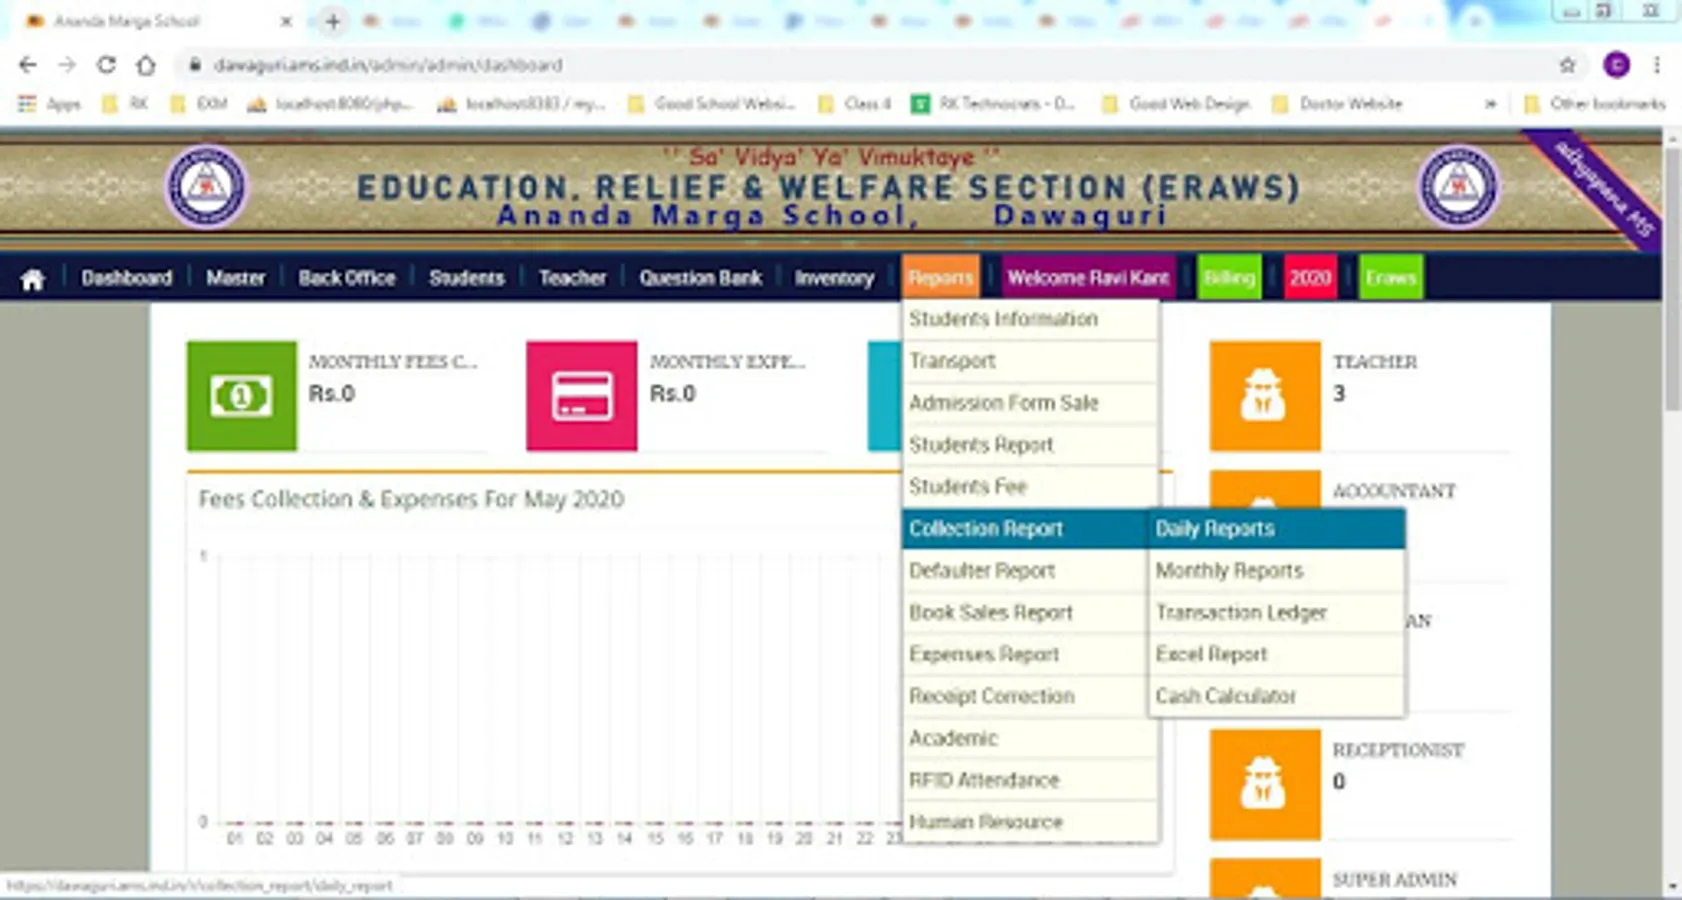Select Human Resource entry
The width and height of the screenshot is (1682, 900).
click(1030, 822)
